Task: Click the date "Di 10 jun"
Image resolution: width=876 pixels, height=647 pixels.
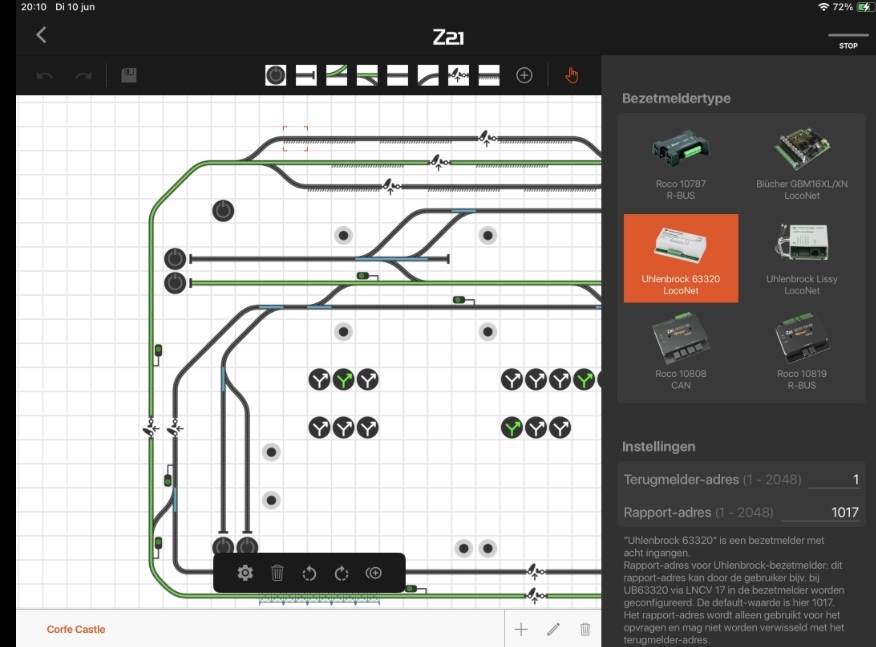Action: 75,7
